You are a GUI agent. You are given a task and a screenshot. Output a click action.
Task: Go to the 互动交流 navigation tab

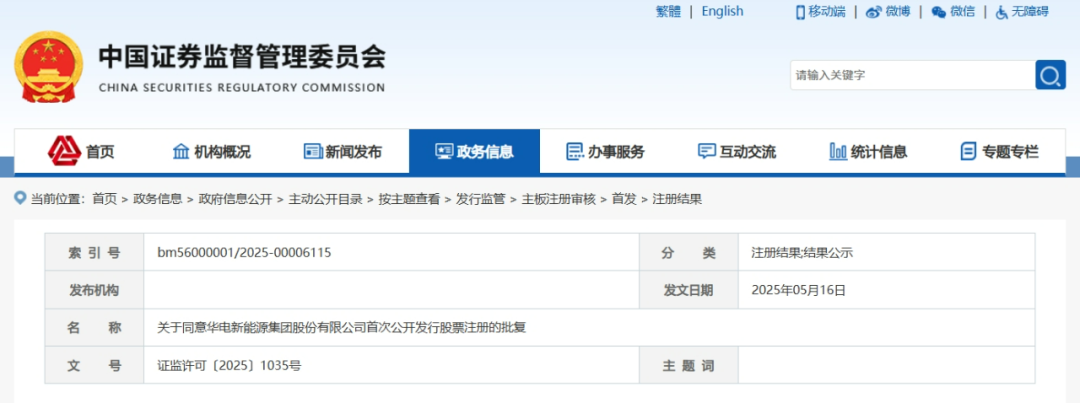point(736,152)
